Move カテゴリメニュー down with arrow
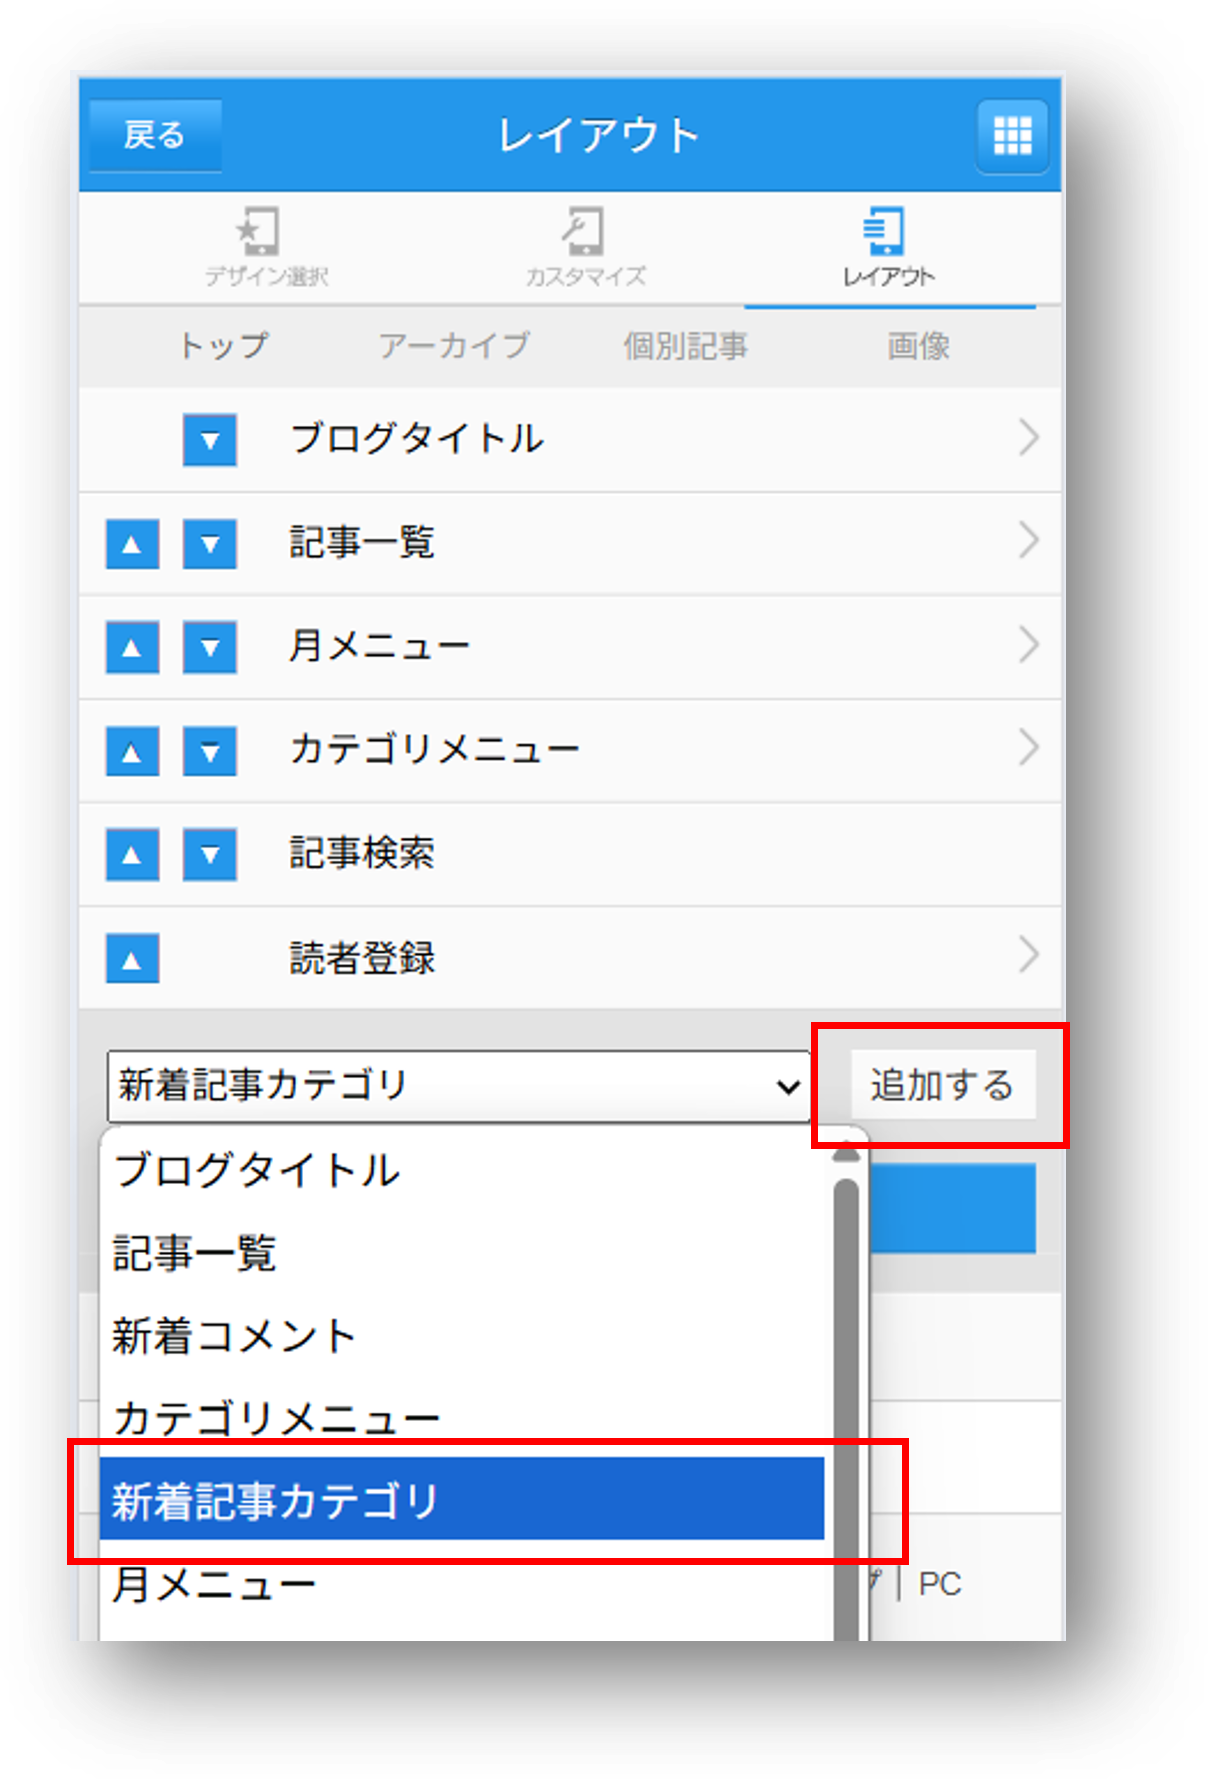The width and height of the screenshot is (1208, 1783). 210,751
